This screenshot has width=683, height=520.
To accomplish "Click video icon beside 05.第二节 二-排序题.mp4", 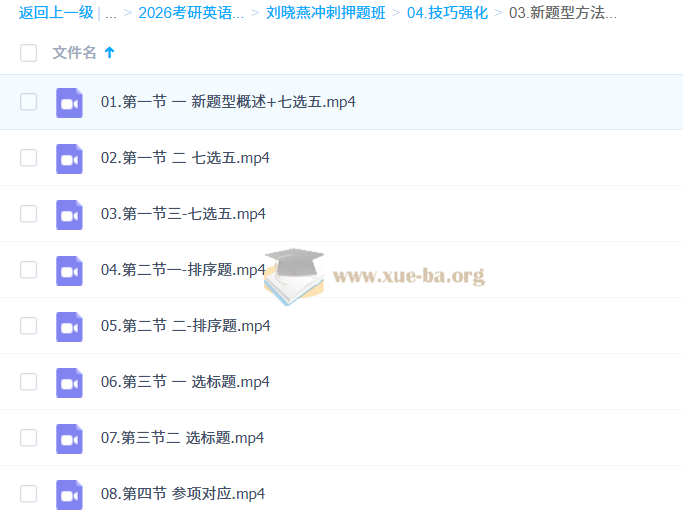I will point(69,326).
